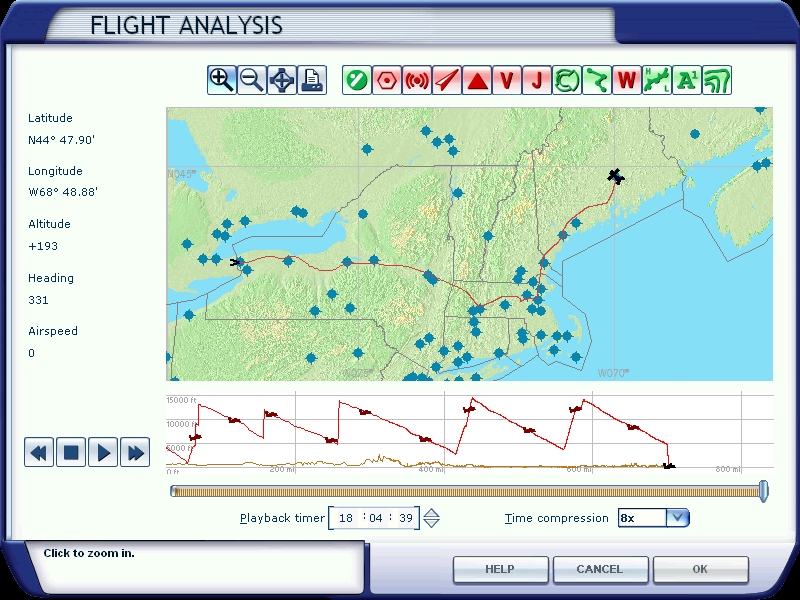This screenshot has height=600, width=800.
Task: Fast forward the flight playback
Action: coord(135,452)
